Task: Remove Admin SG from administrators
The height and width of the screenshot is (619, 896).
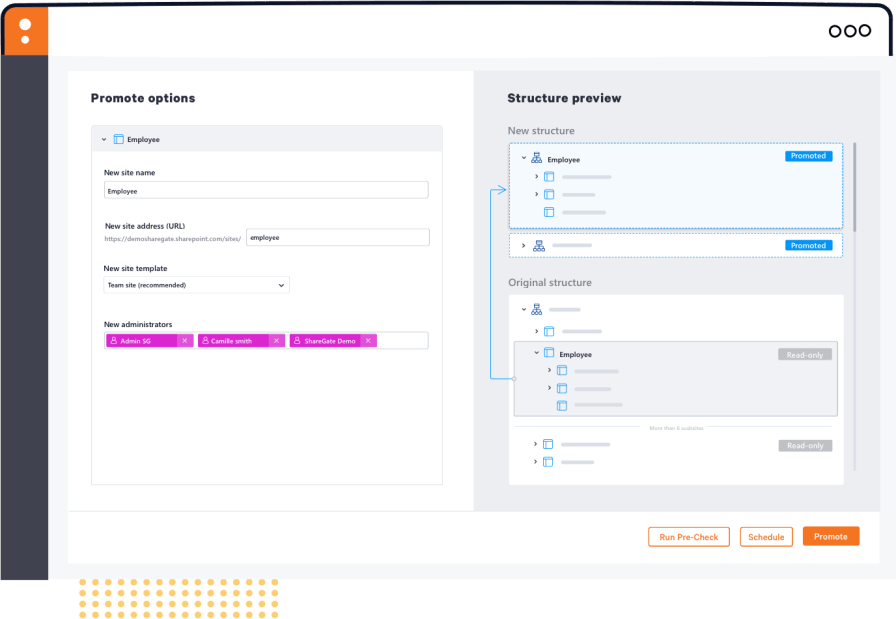Action: point(184,341)
